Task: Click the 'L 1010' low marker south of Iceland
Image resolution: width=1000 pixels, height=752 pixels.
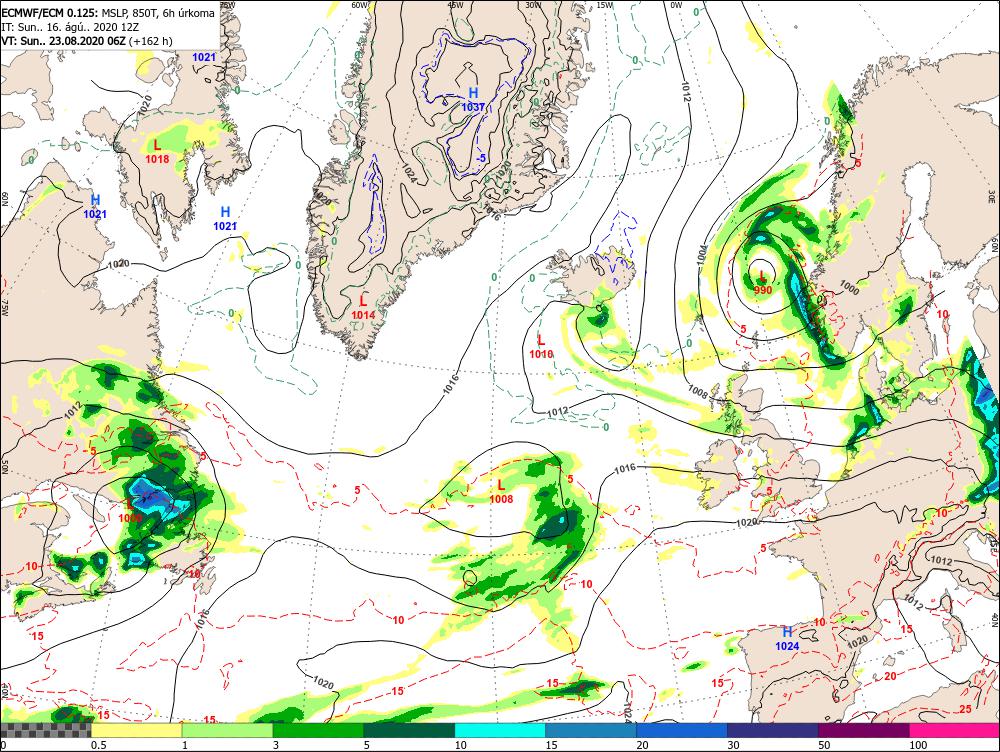Action: [x=541, y=347]
